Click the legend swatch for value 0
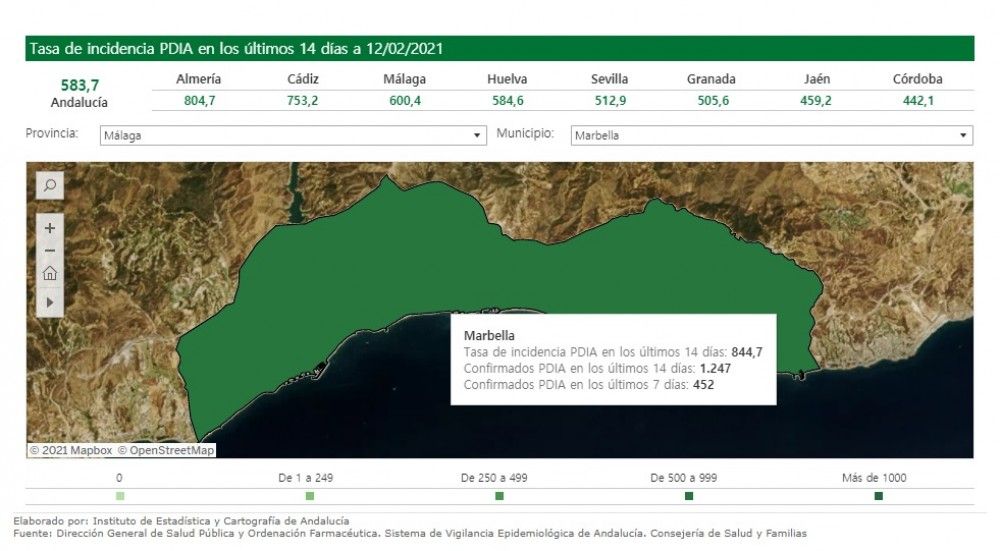Image resolution: width=1000 pixels, height=551 pixels. (120, 496)
